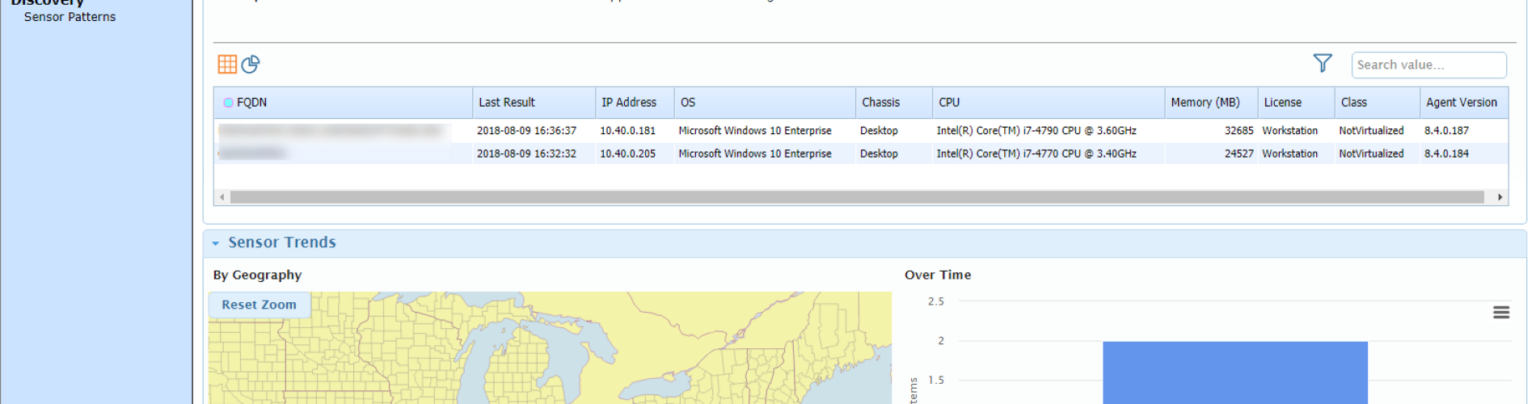Image resolution: width=1536 pixels, height=404 pixels.
Task: Open the chart hamburger menu icon
Action: [1500, 312]
